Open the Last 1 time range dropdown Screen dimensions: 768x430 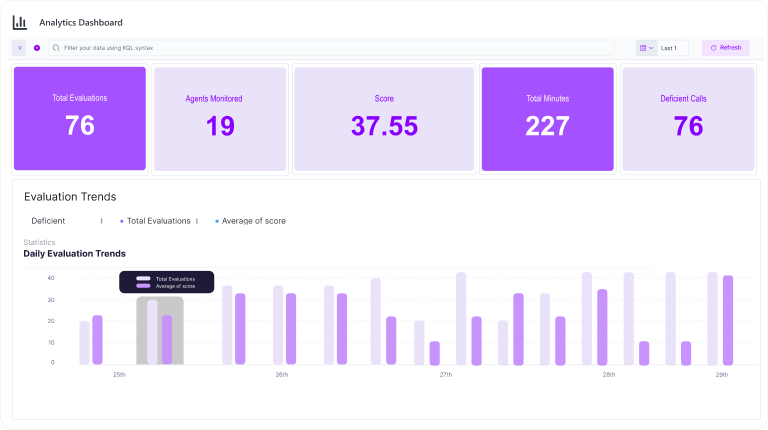(669, 48)
